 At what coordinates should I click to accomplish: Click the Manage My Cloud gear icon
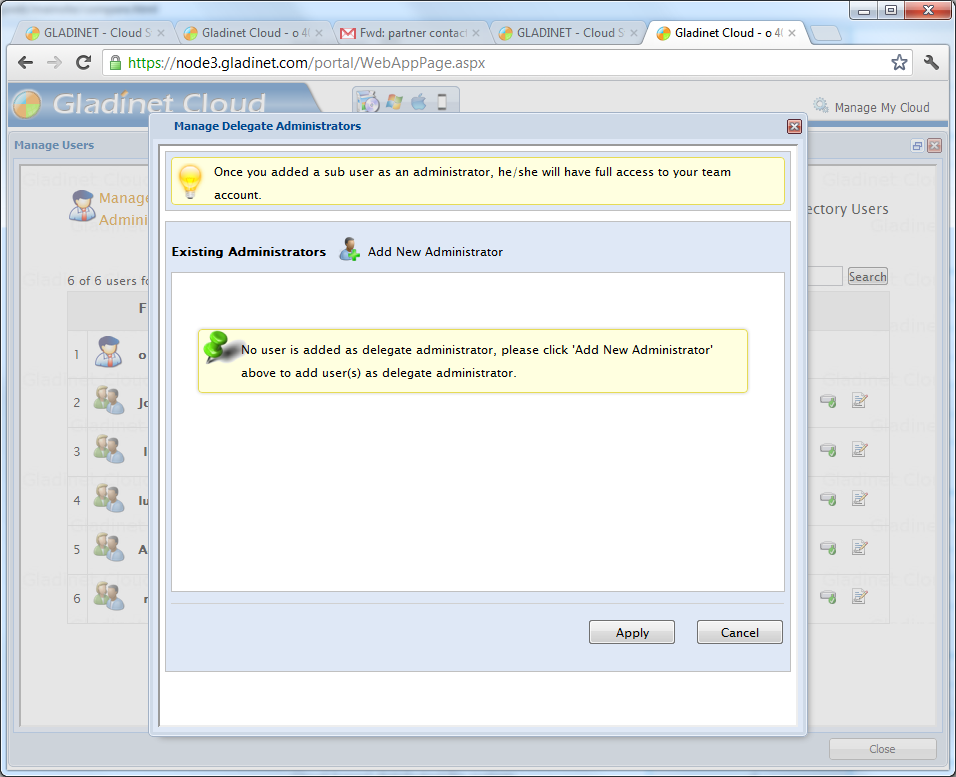pos(821,106)
